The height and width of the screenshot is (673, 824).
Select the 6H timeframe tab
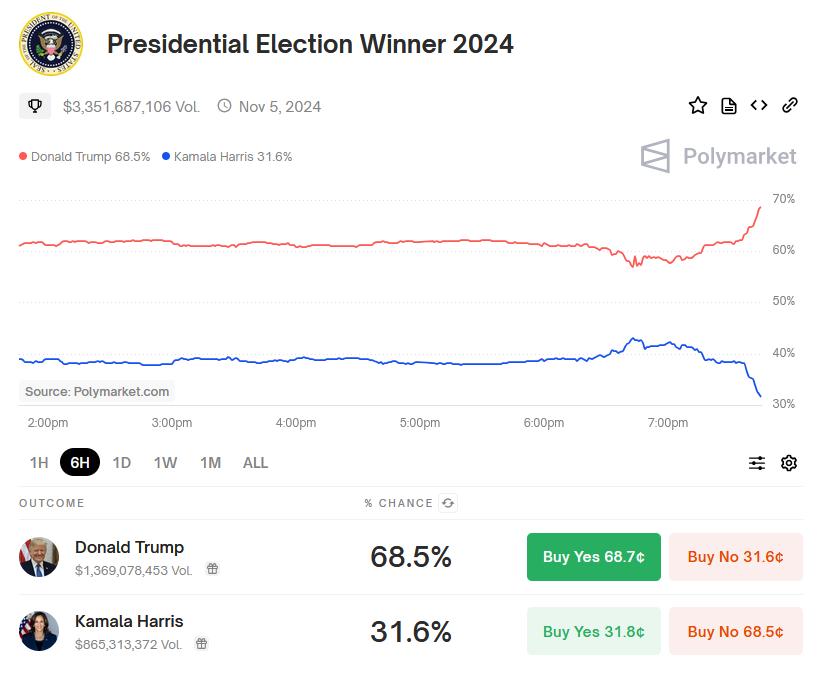[x=80, y=463]
